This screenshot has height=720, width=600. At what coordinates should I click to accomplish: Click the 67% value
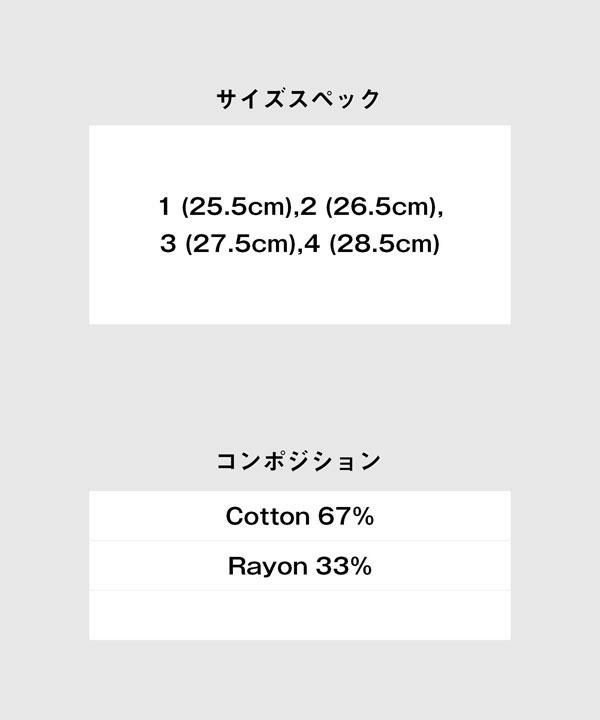click(x=346, y=516)
